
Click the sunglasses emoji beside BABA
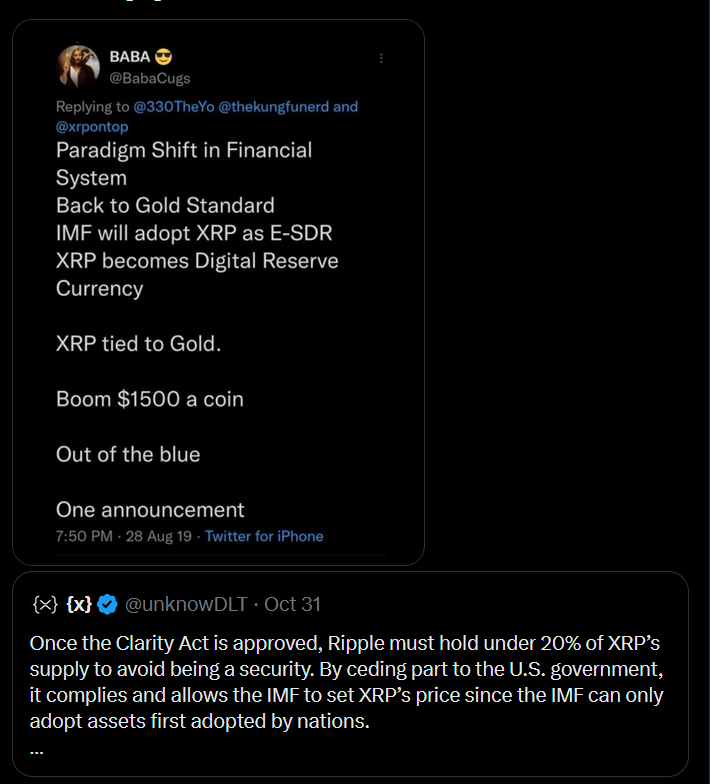pyautogui.click(x=163, y=56)
